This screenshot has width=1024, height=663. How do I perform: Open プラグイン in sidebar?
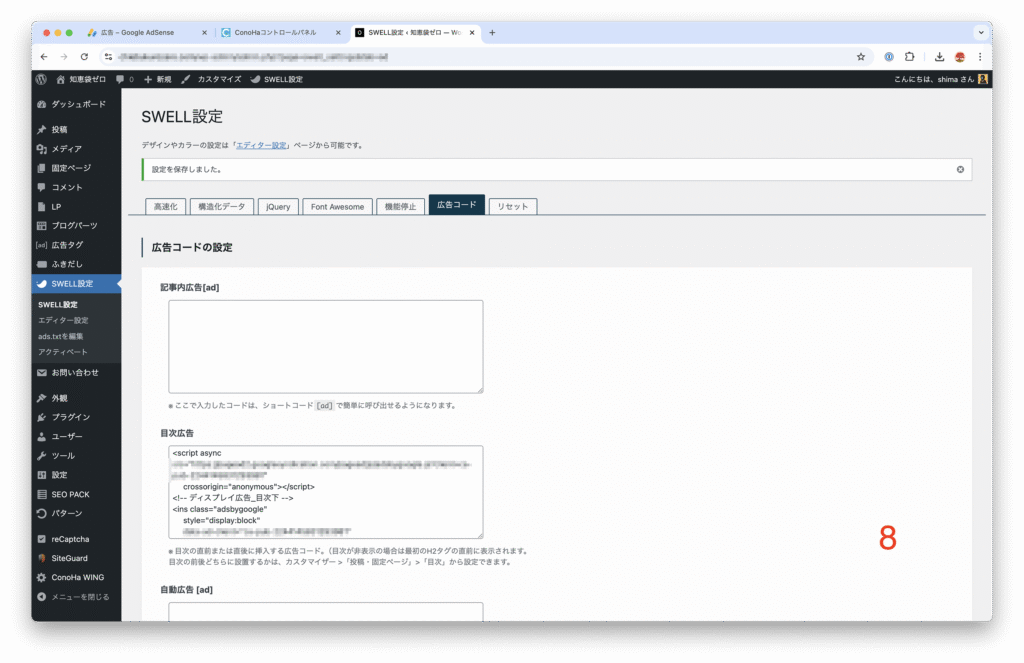[76, 417]
